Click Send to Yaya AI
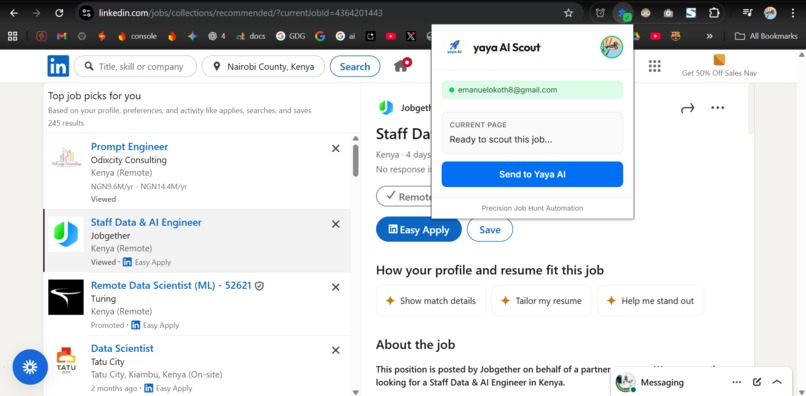Image resolution: width=806 pixels, height=396 pixels. click(x=532, y=174)
